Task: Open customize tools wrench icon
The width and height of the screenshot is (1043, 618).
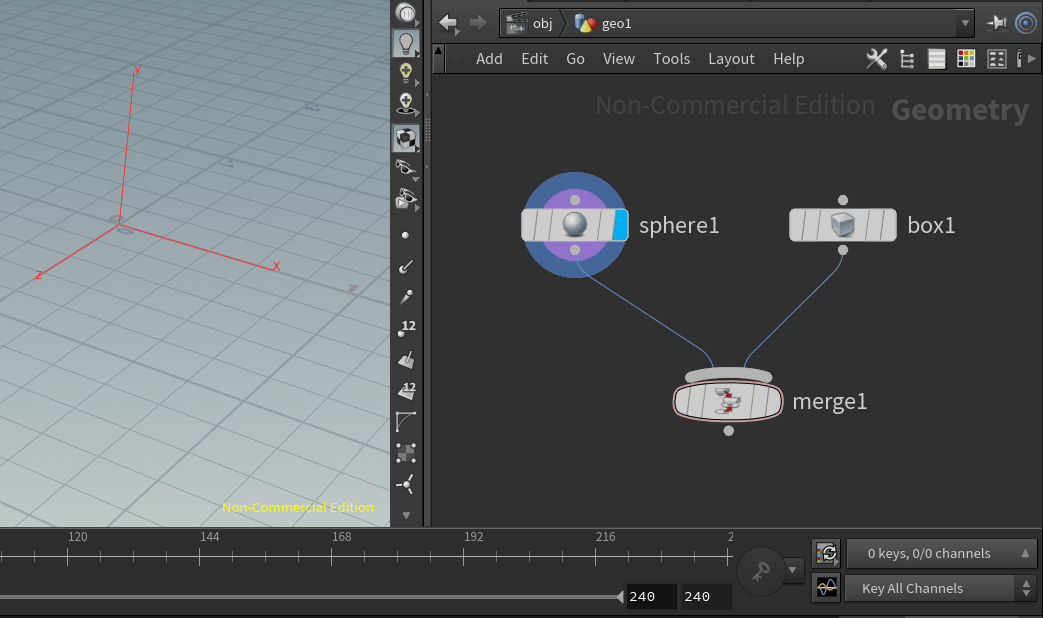Action: pyautogui.click(x=876, y=58)
